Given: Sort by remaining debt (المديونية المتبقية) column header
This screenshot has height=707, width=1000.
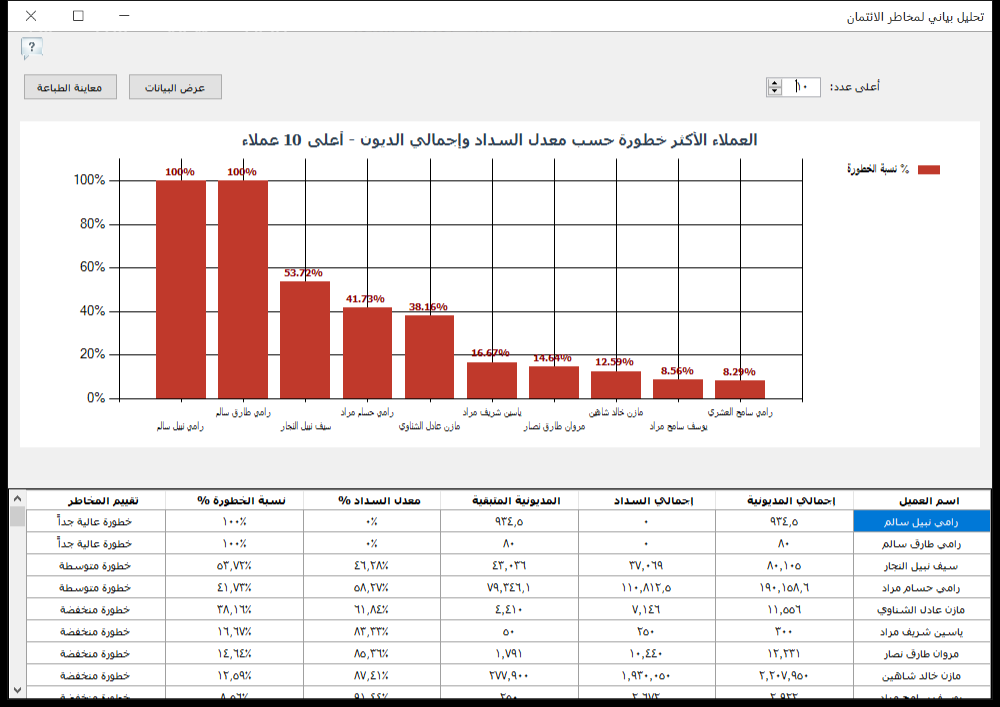Looking at the screenshot, I should click(x=509, y=500).
